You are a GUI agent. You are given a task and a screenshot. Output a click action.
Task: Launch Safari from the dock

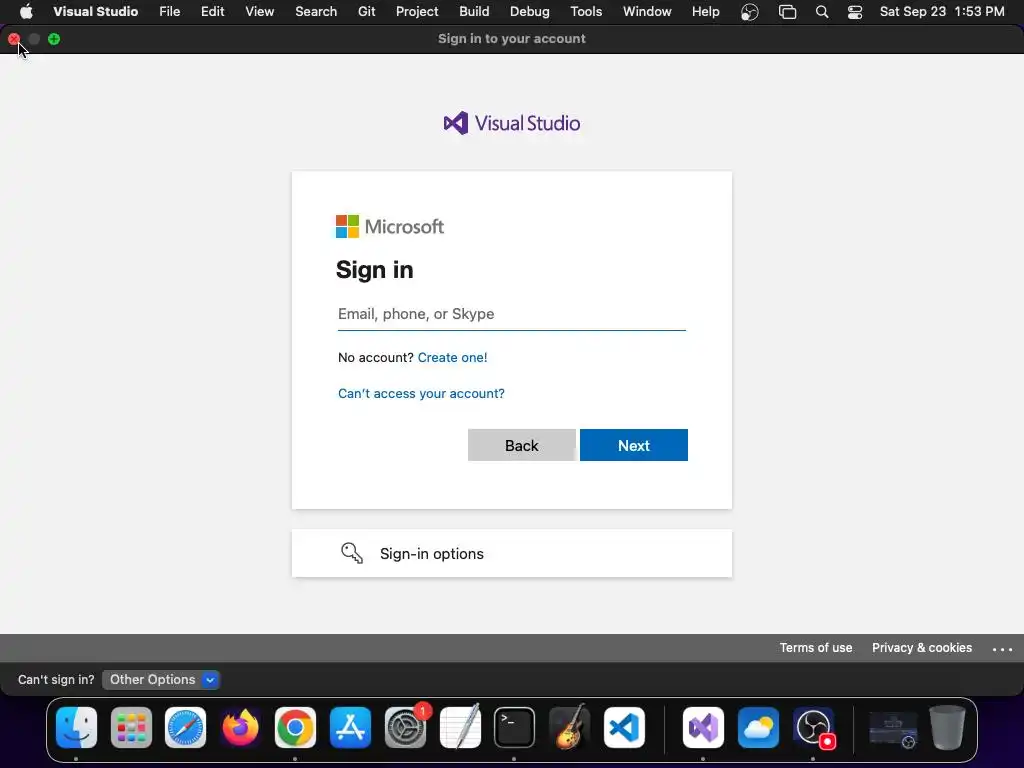pos(185,728)
